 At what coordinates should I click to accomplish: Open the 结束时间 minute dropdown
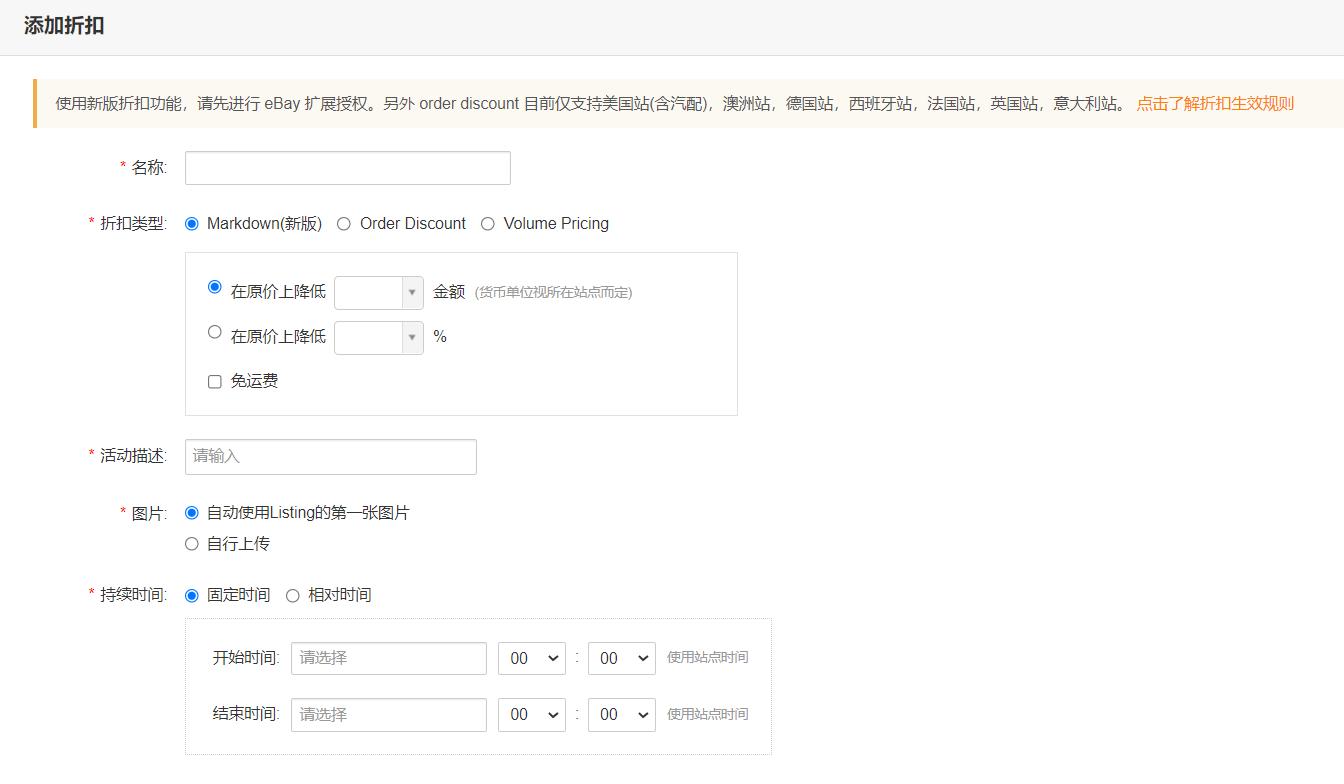tap(621, 714)
